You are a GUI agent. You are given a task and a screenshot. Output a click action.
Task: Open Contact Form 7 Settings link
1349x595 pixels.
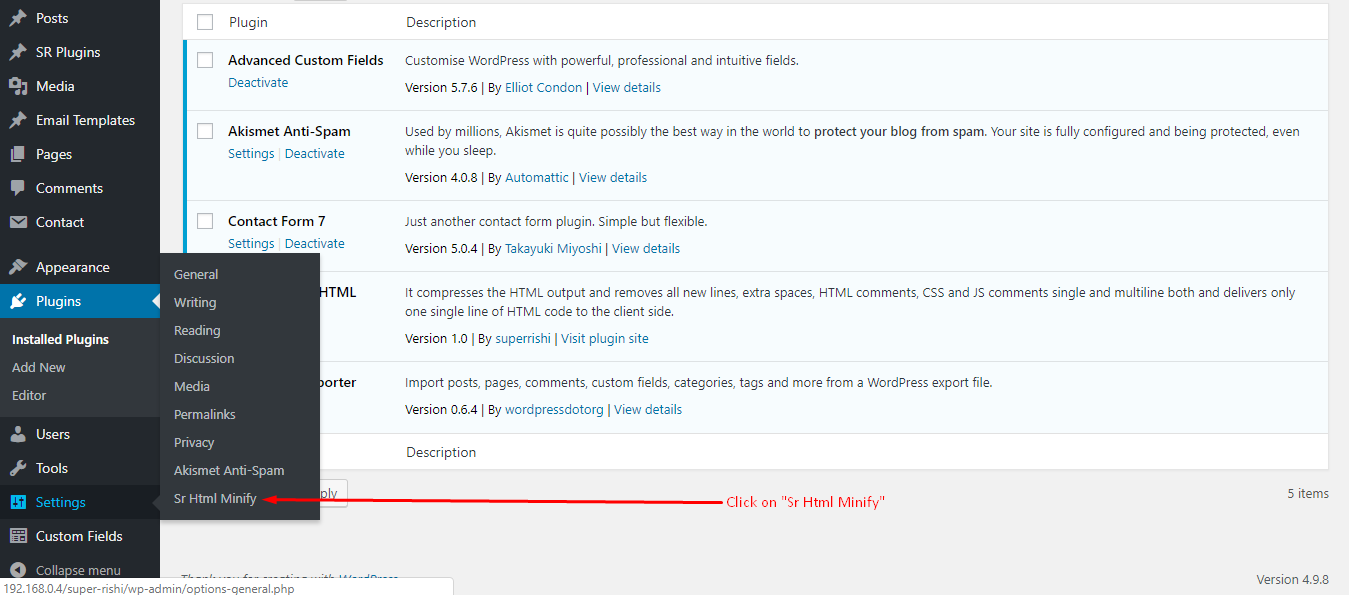point(251,244)
